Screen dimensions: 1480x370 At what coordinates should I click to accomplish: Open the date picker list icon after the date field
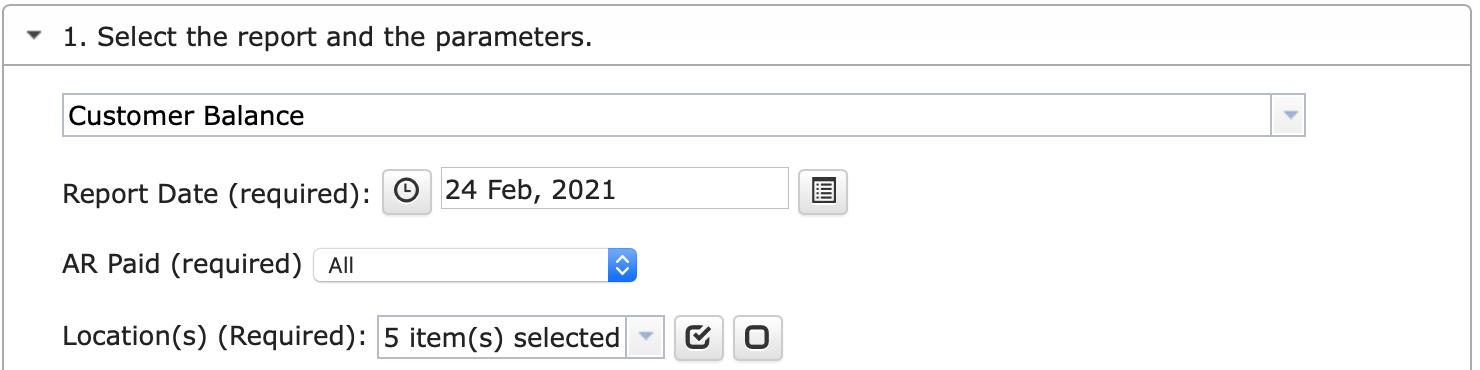[x=823, y=191]
